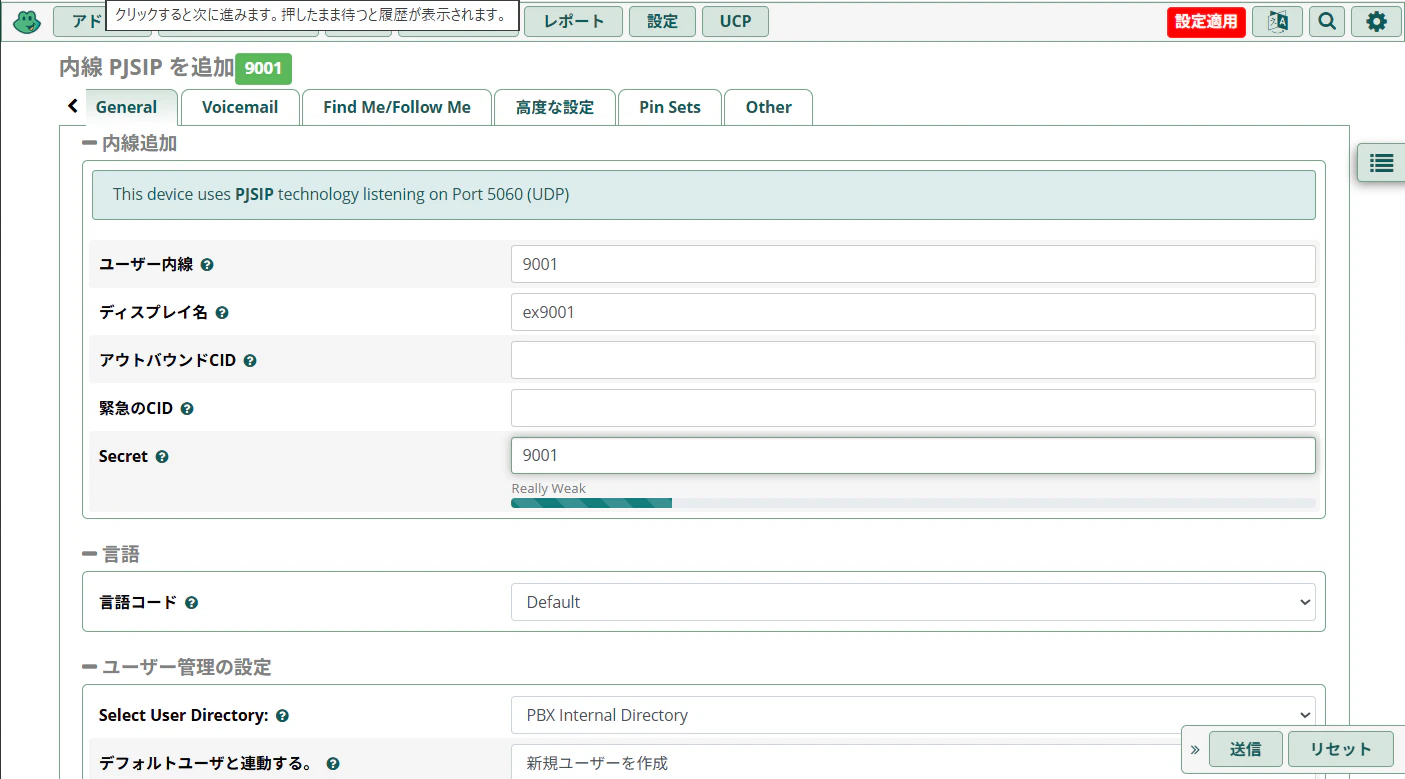
Task: Open the 言語コード Default dropdown
Action: [913, 602]
